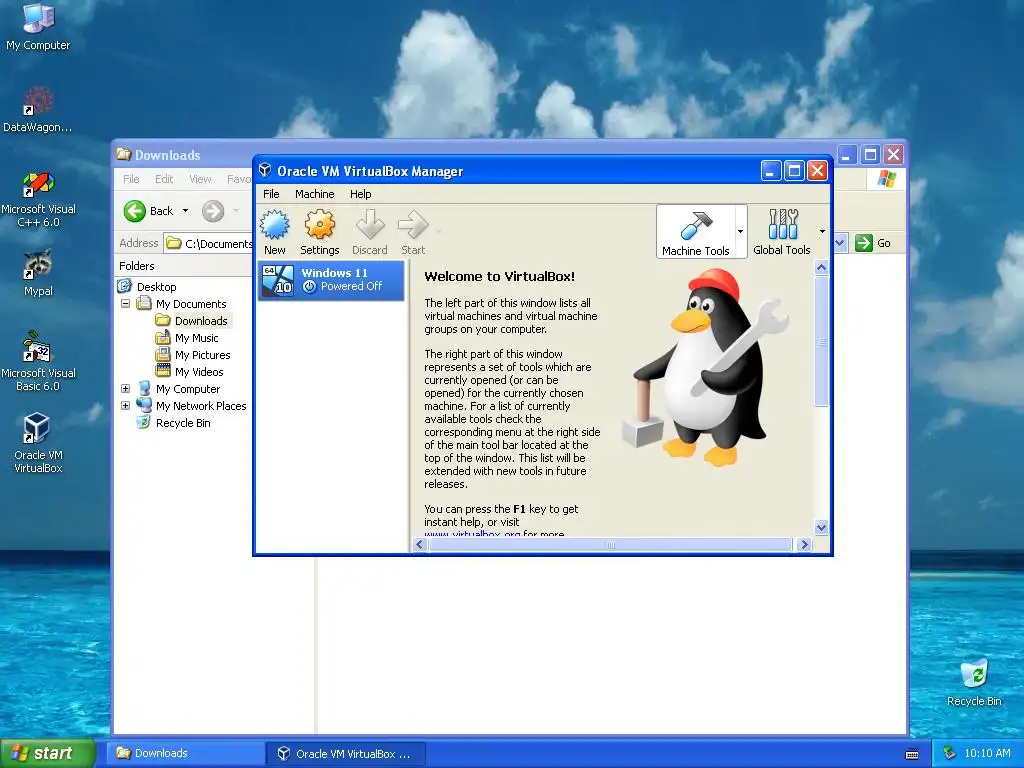Close the Downloads explorer window

pyautogui.click(x=894, y=155)
